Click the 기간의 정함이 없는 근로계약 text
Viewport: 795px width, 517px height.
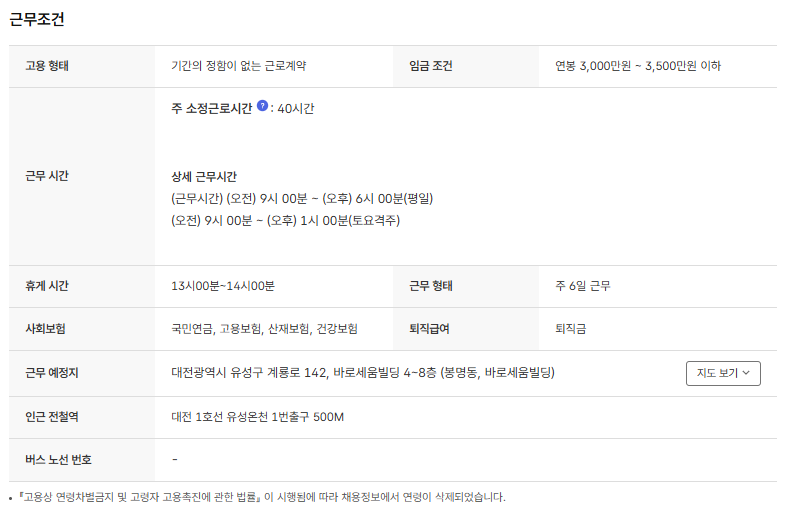click(x=238, y=66)
